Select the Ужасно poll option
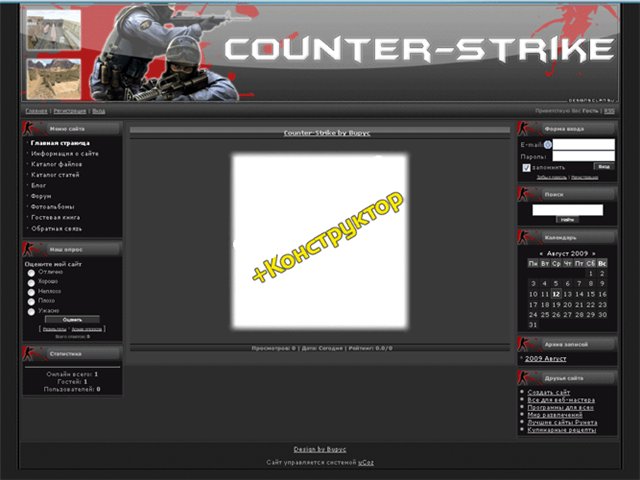 (31, 311)
